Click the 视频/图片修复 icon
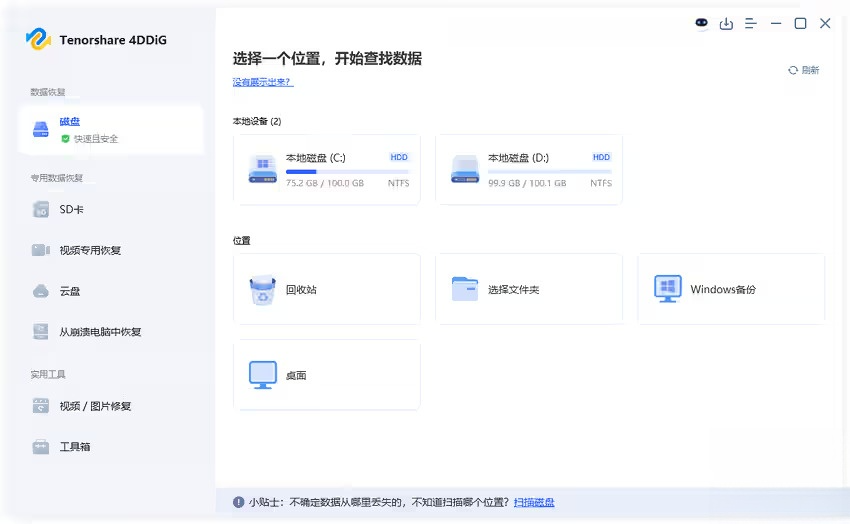 point(41,406)
